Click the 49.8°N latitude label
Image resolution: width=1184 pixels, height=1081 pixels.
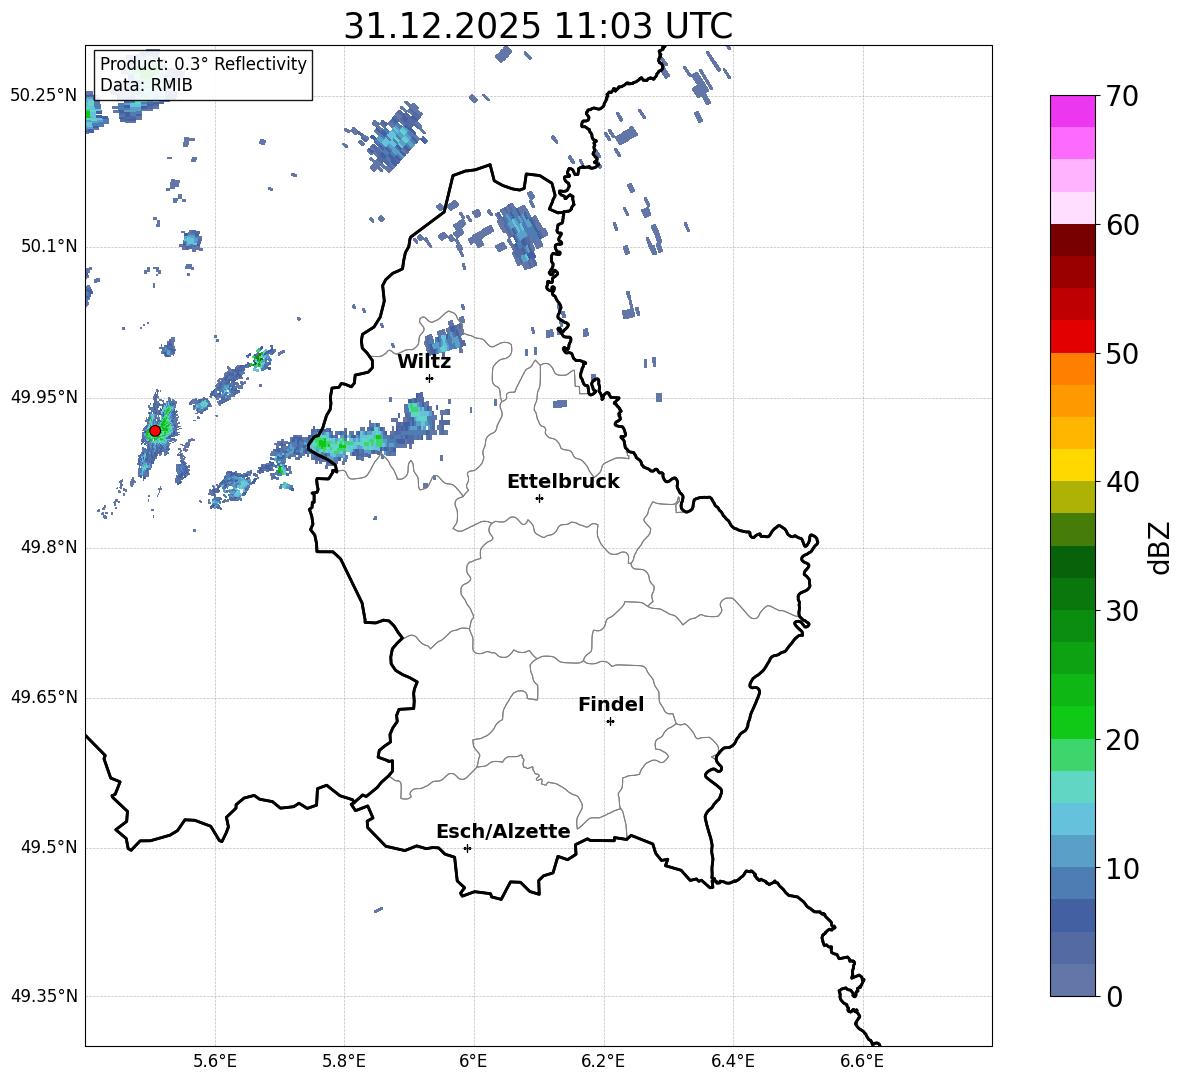coord(49,547)
